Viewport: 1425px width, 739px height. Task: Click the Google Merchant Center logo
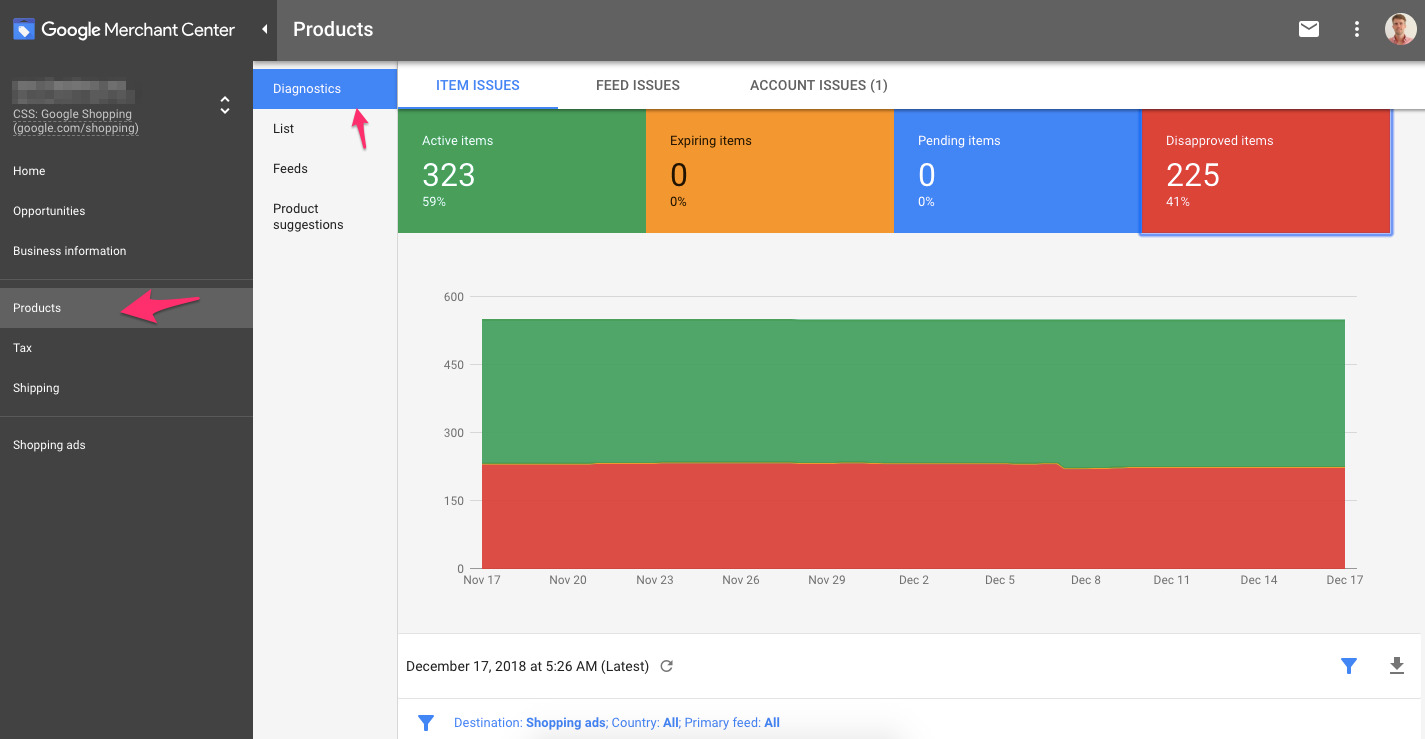click(120, 29)
